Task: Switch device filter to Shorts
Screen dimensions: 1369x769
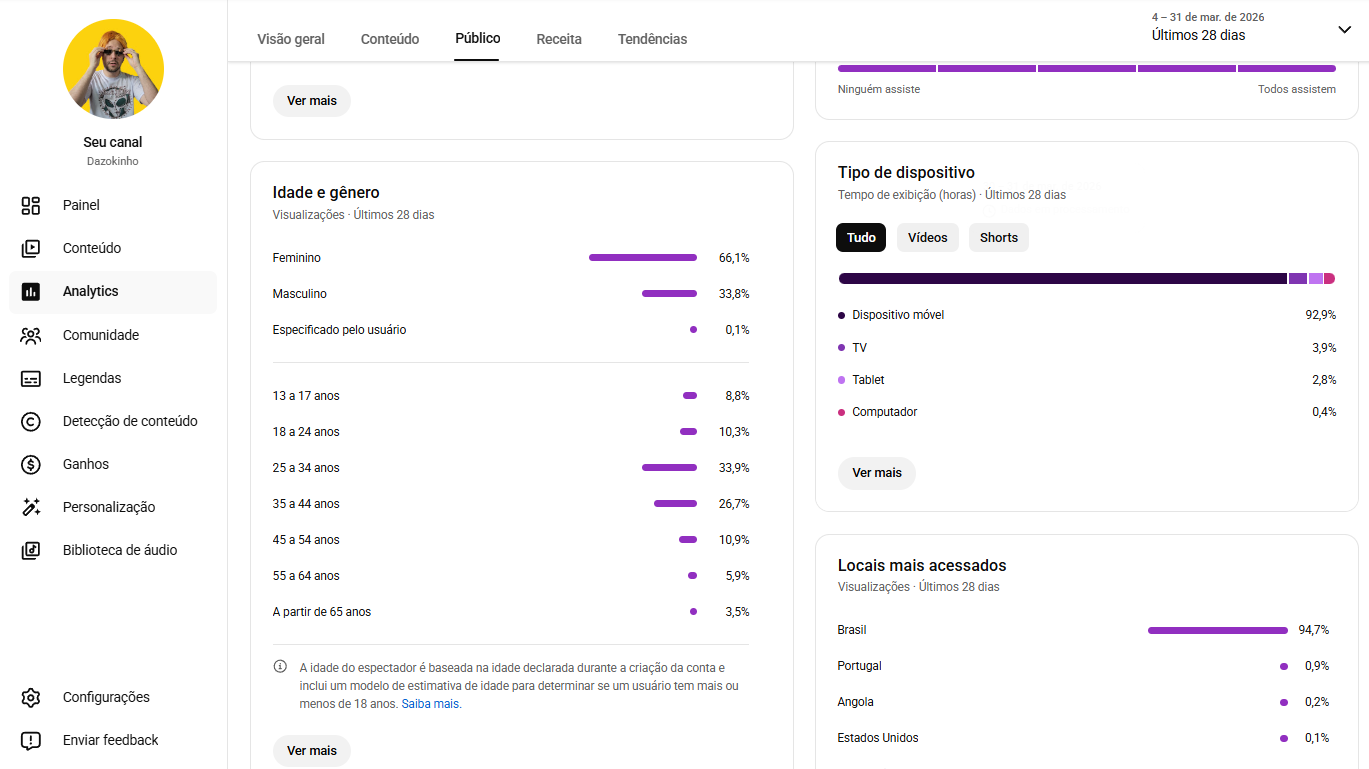Action: point(998,238)
